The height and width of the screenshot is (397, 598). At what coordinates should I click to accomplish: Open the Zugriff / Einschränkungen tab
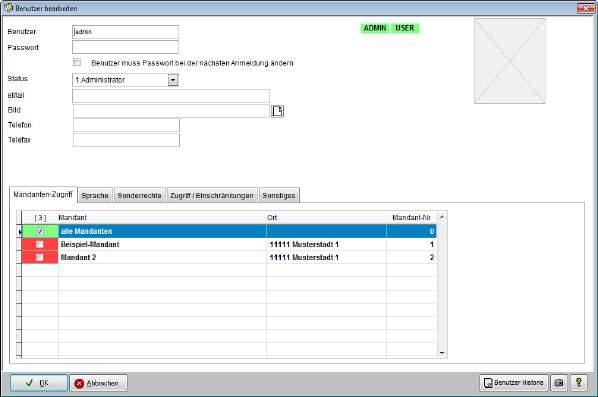pos(212,195)
